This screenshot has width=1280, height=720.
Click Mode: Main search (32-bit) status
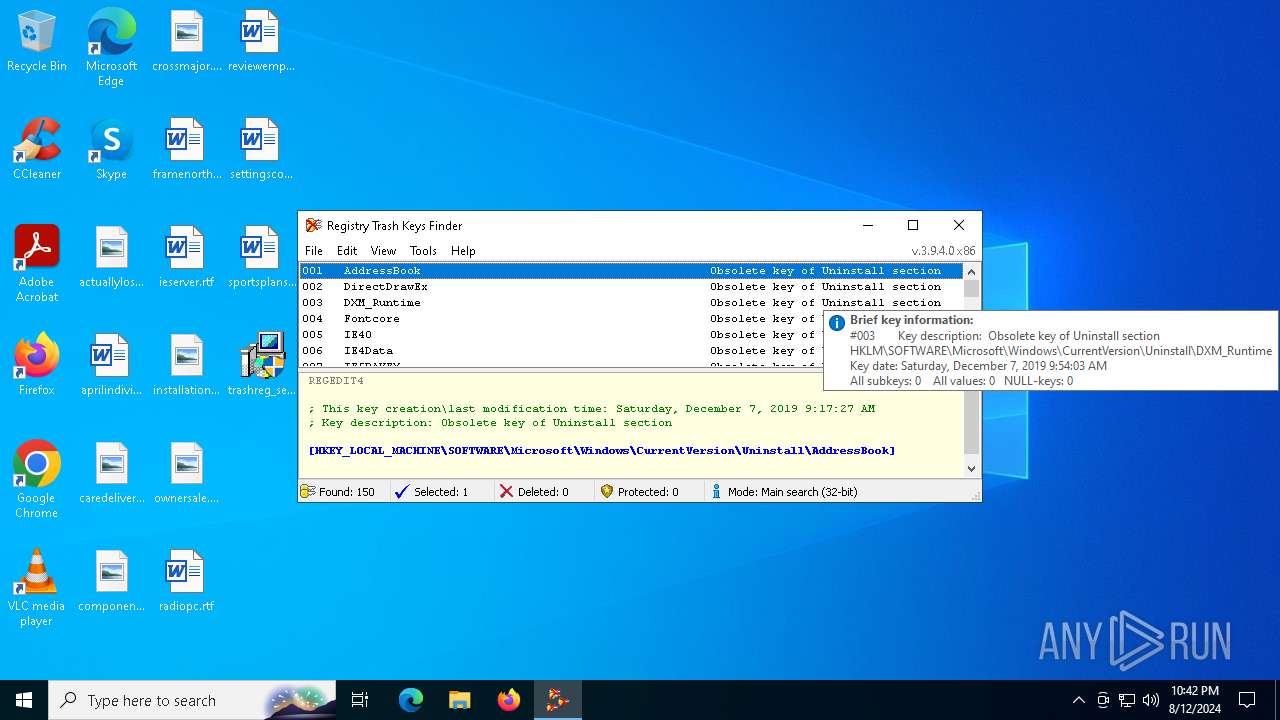pyautogui.click(x=792, y=492)
